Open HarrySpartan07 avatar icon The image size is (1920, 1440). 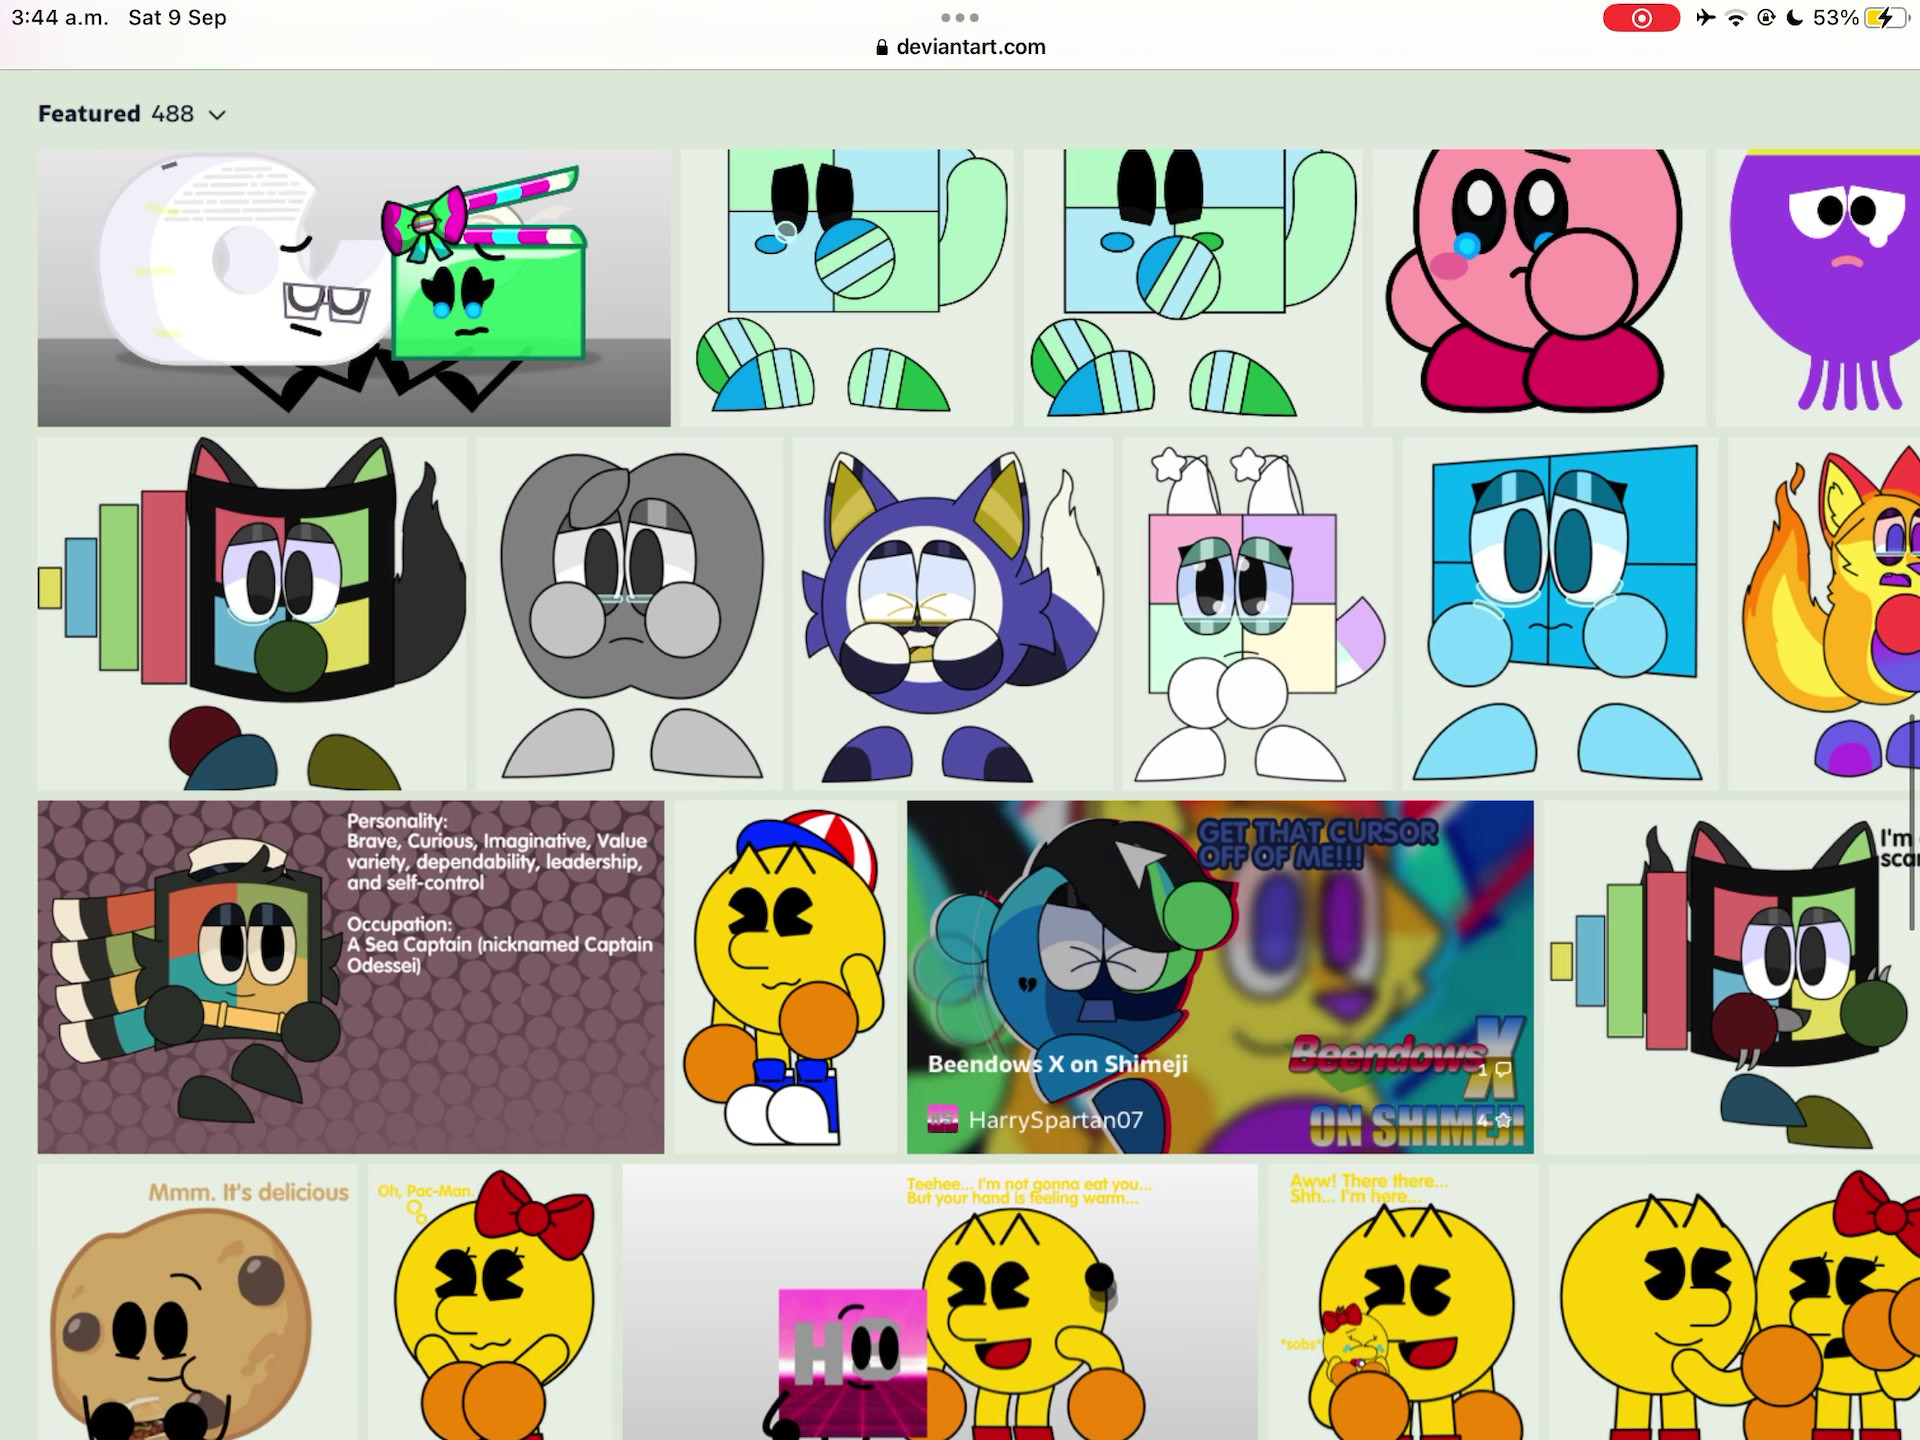tap(942, 1119)
